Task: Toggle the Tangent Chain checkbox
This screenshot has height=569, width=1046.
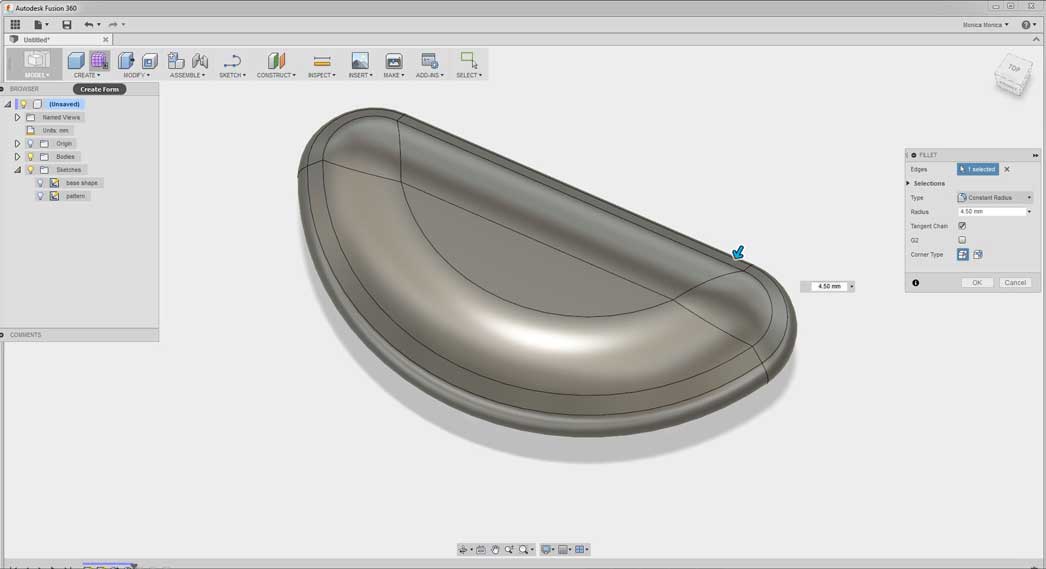Action: pyautogui.click(x=962, y=226)
